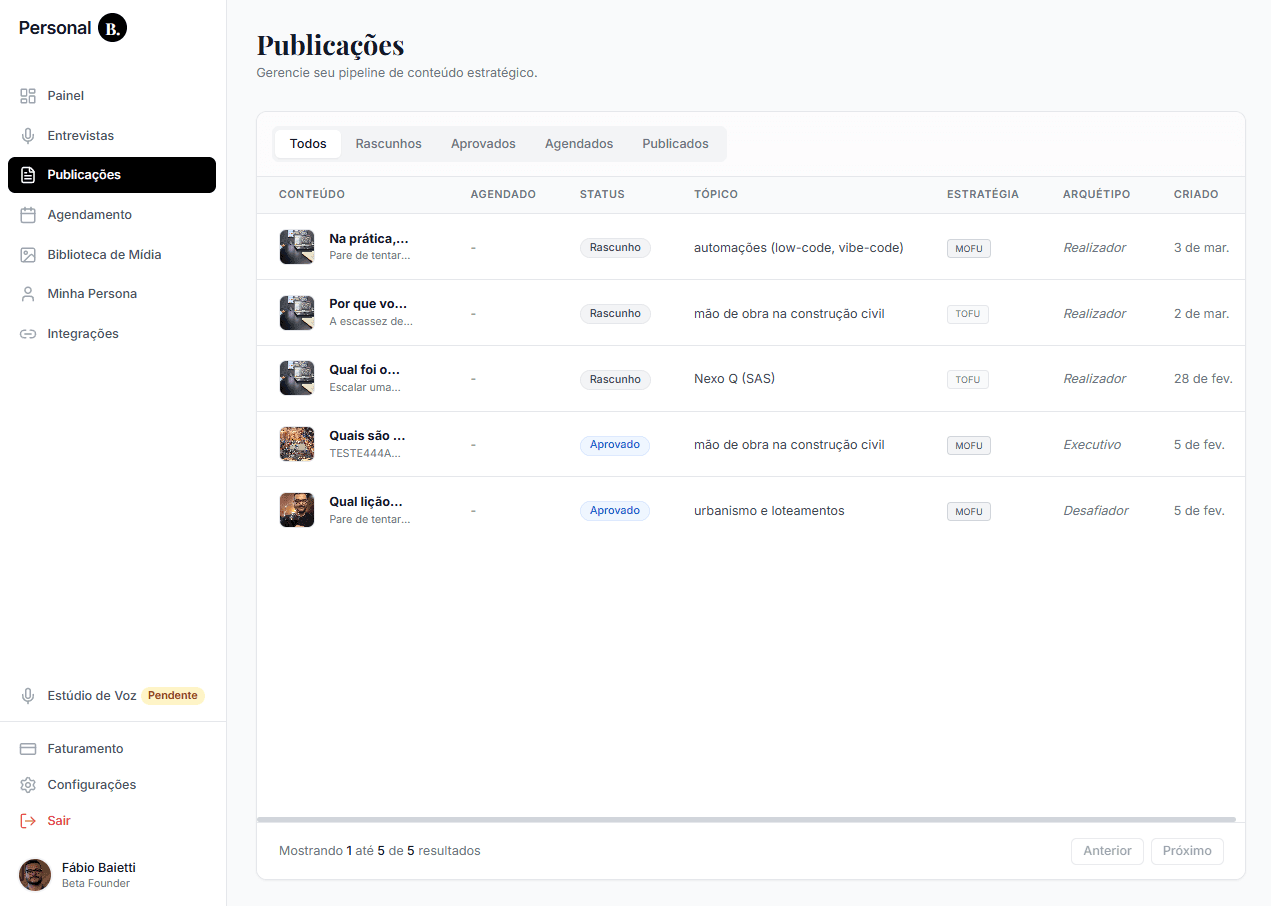Open Estúdio de Voz from sidebar
The image size is (1271, 906).
coord(91,696)
